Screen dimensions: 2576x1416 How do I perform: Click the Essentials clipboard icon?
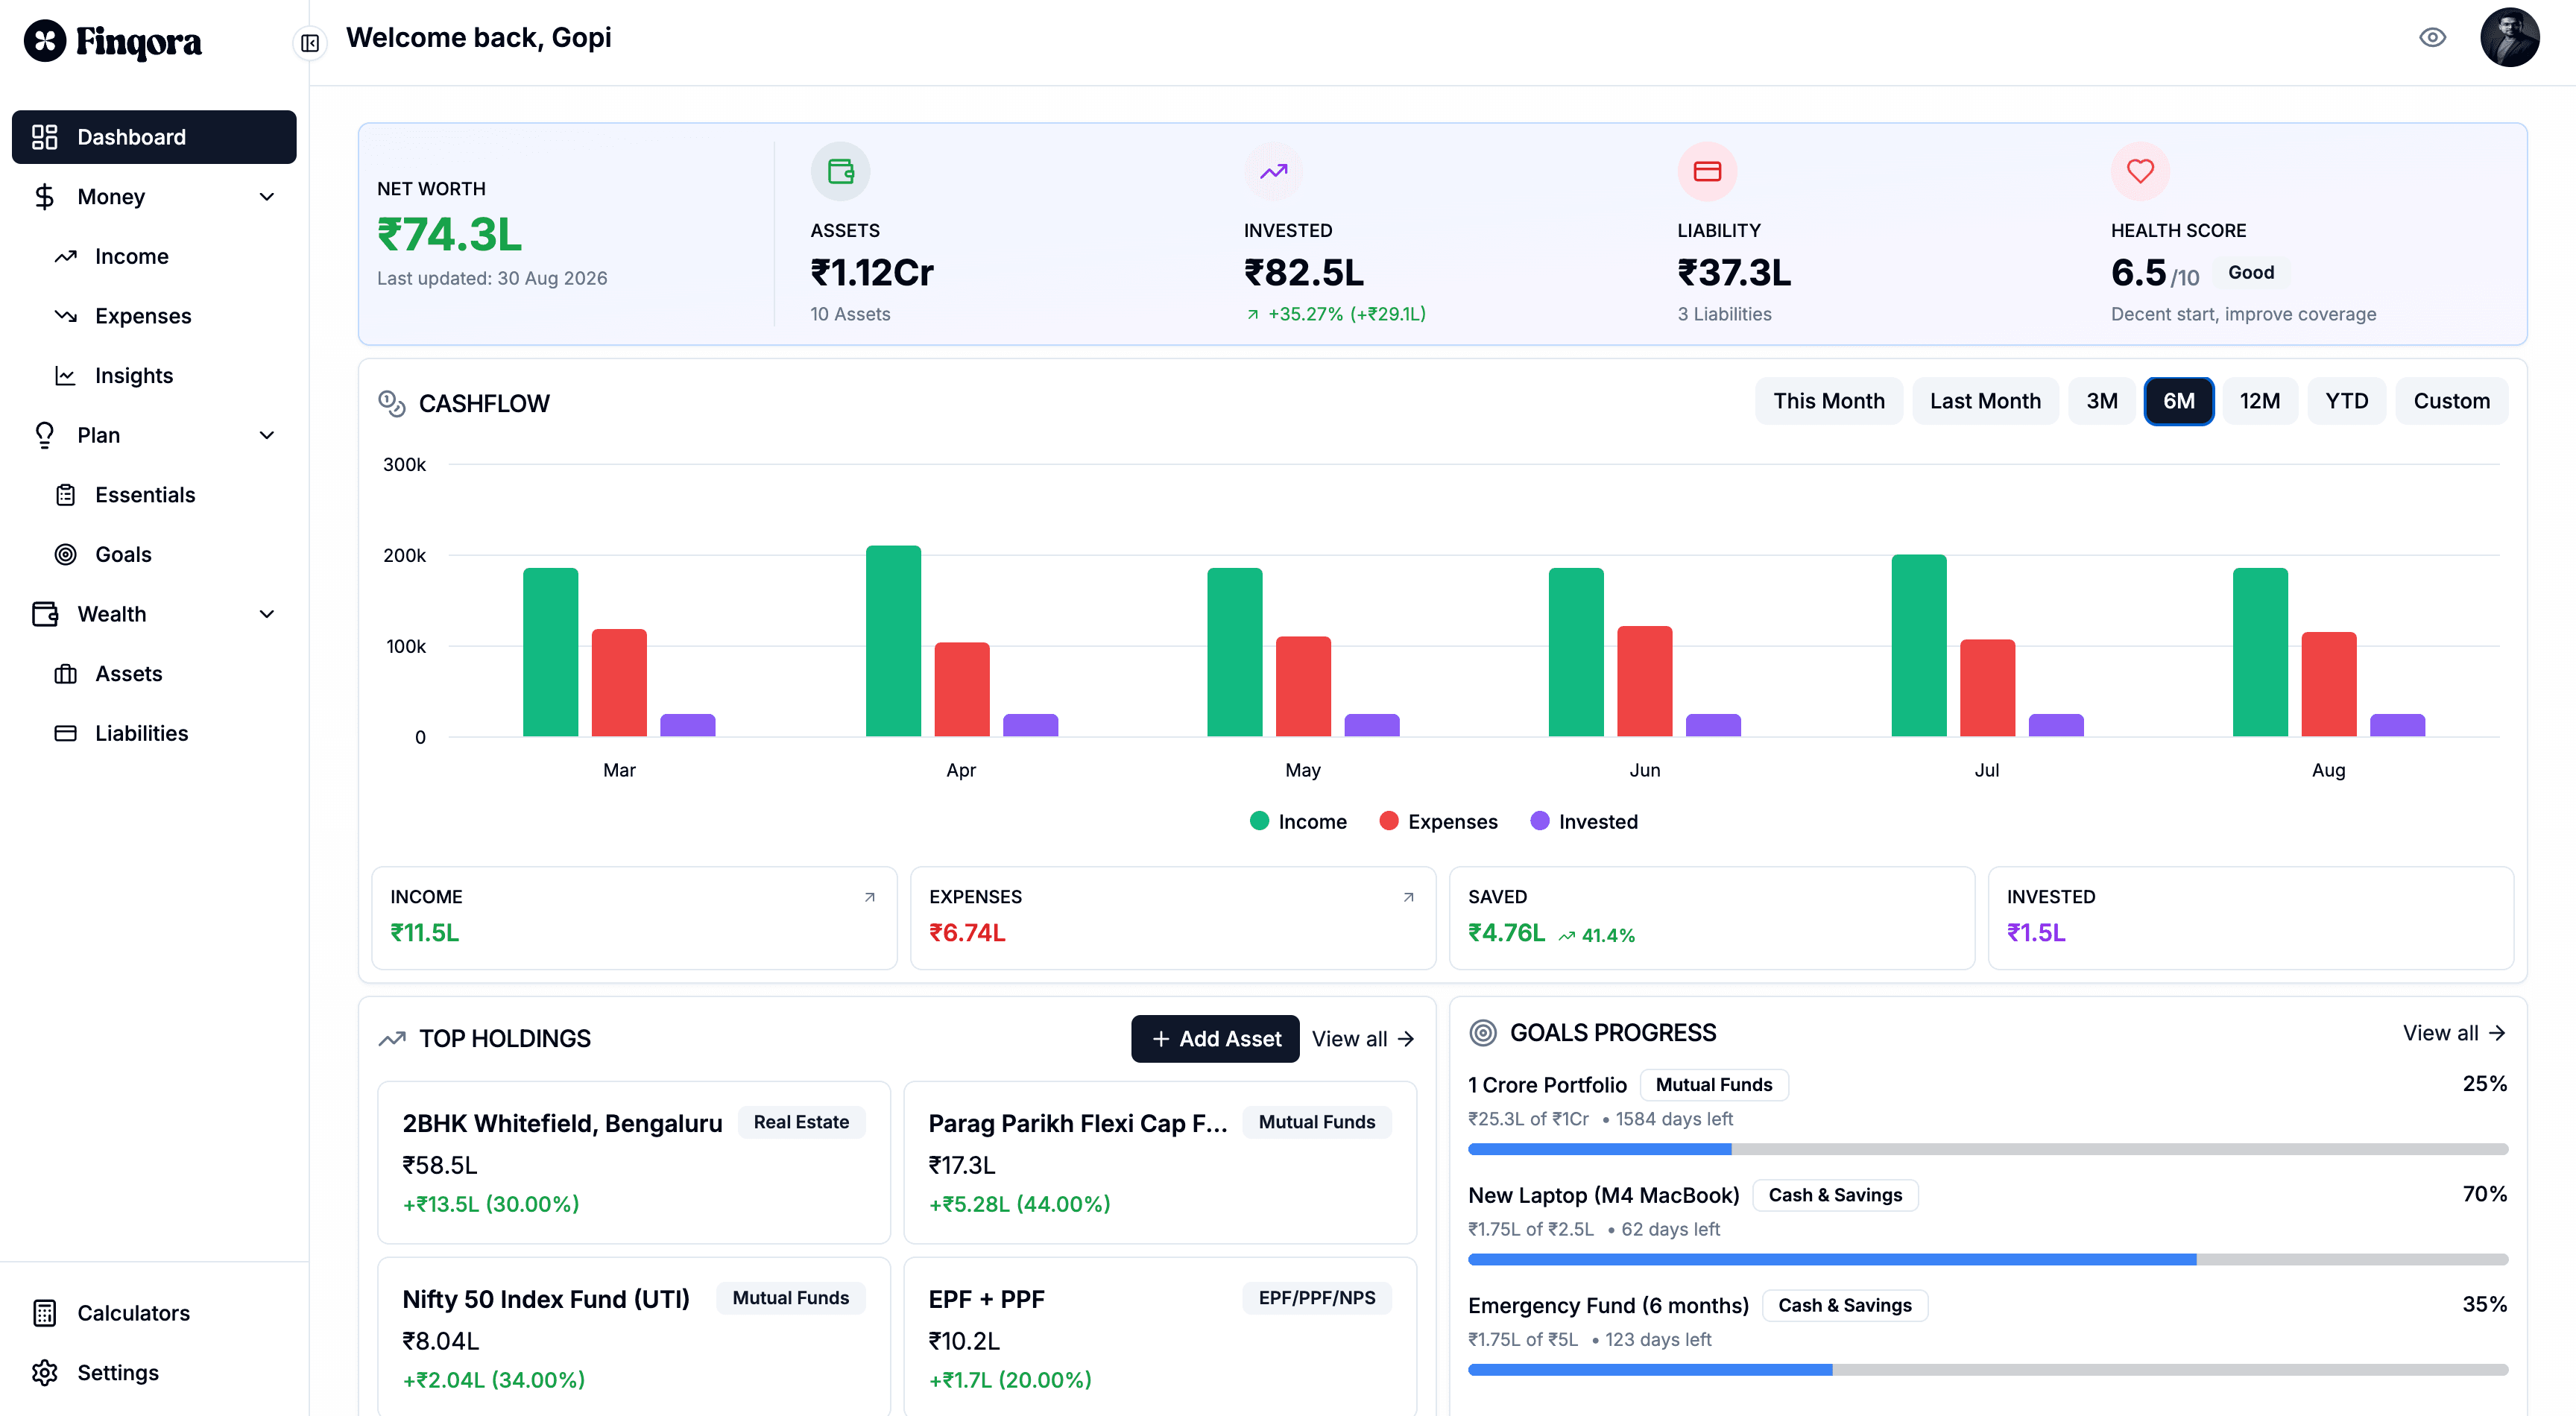coord(66,495)
